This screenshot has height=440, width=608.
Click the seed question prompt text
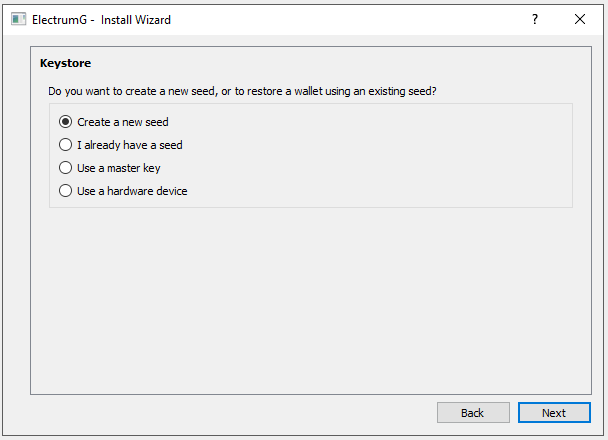tap(242, 91)
